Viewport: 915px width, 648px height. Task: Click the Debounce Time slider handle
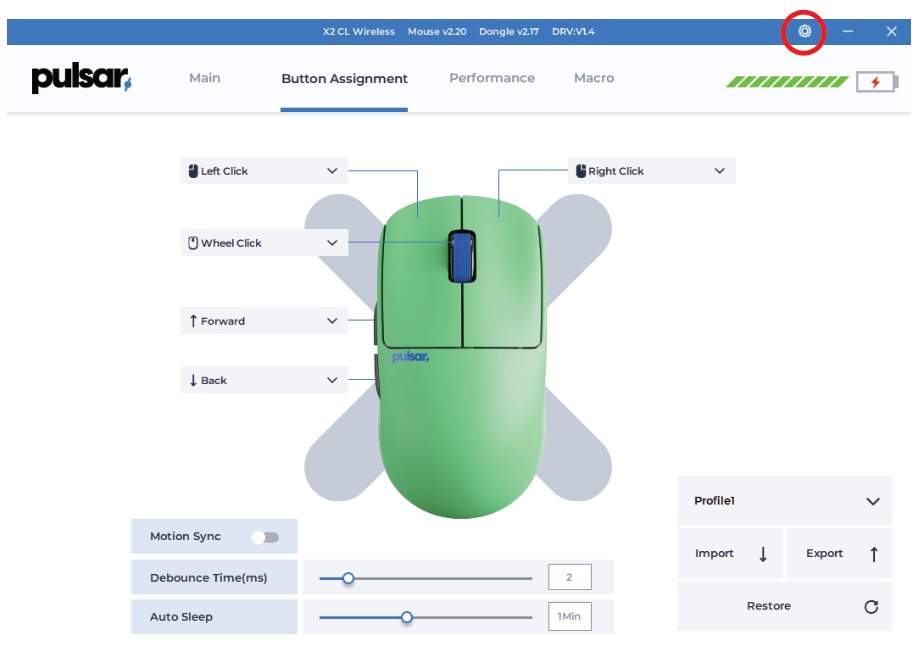348,579
